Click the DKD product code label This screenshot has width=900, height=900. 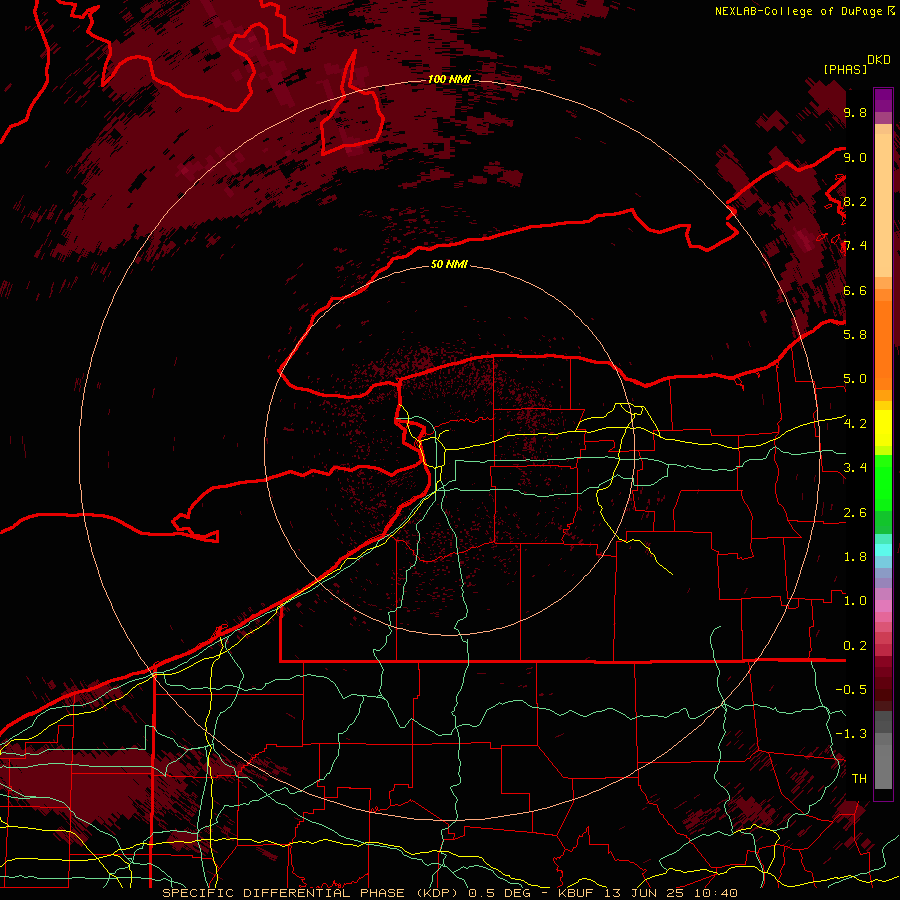coord(879,60)
